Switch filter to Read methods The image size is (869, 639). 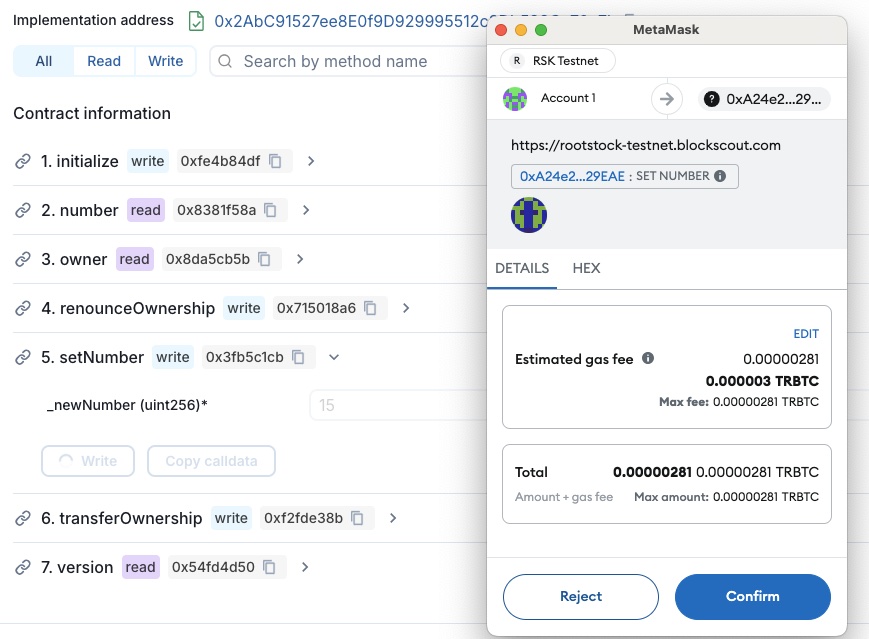[x=104, y=61]
